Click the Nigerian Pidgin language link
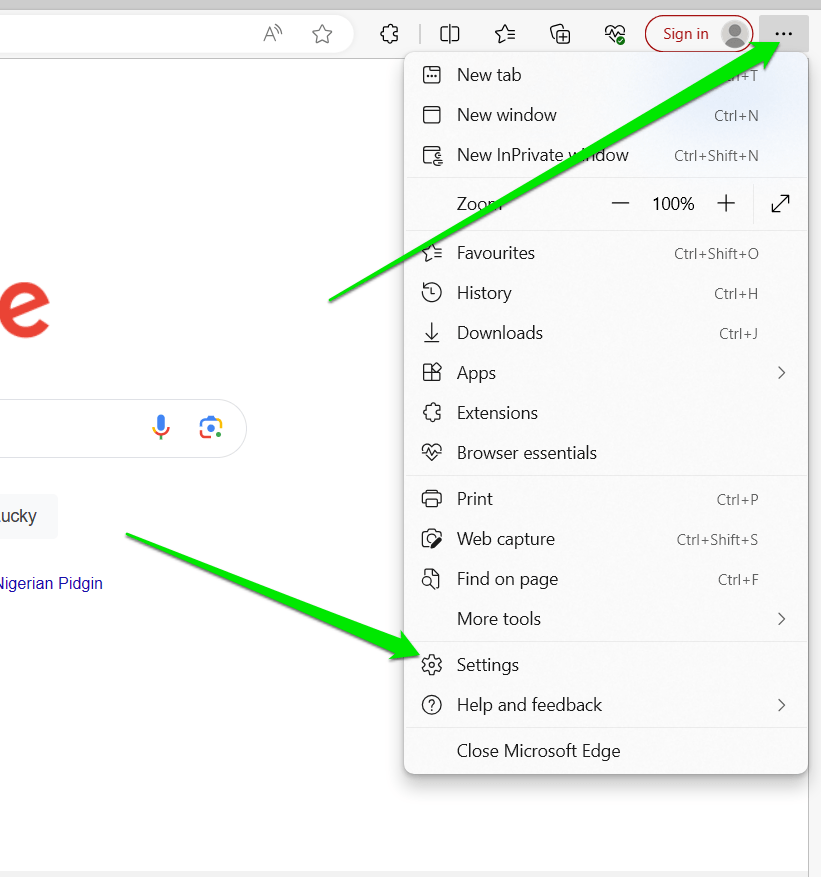The height and width of the screenshot is (877, 821). click(51, 583)
